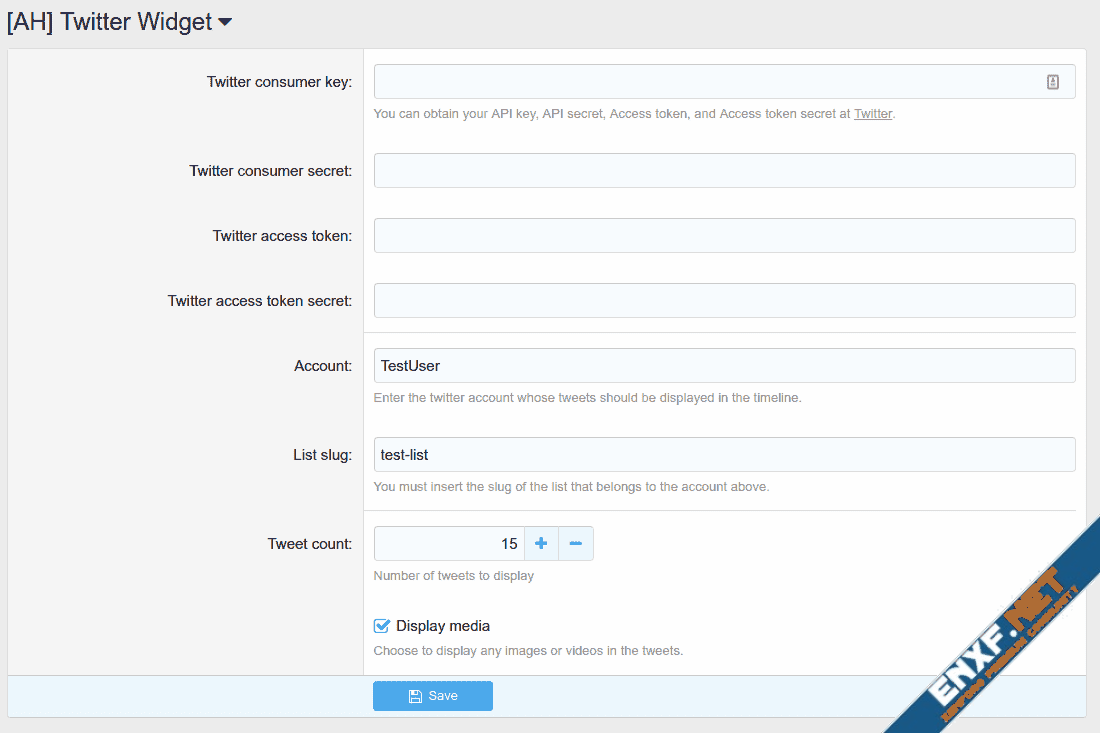
Task: Click the Tweet count number box showing 15
Action: pos(448,544)
